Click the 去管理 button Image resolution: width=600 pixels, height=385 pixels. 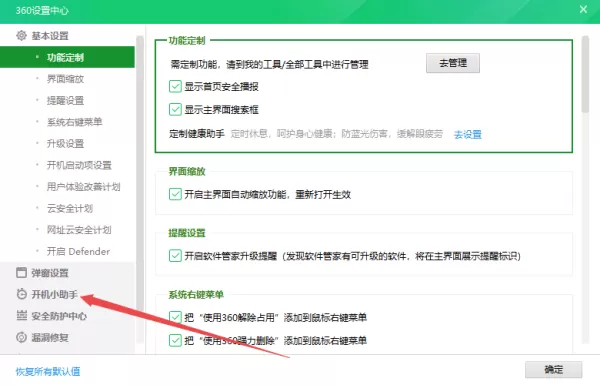(x=453, y=63)
